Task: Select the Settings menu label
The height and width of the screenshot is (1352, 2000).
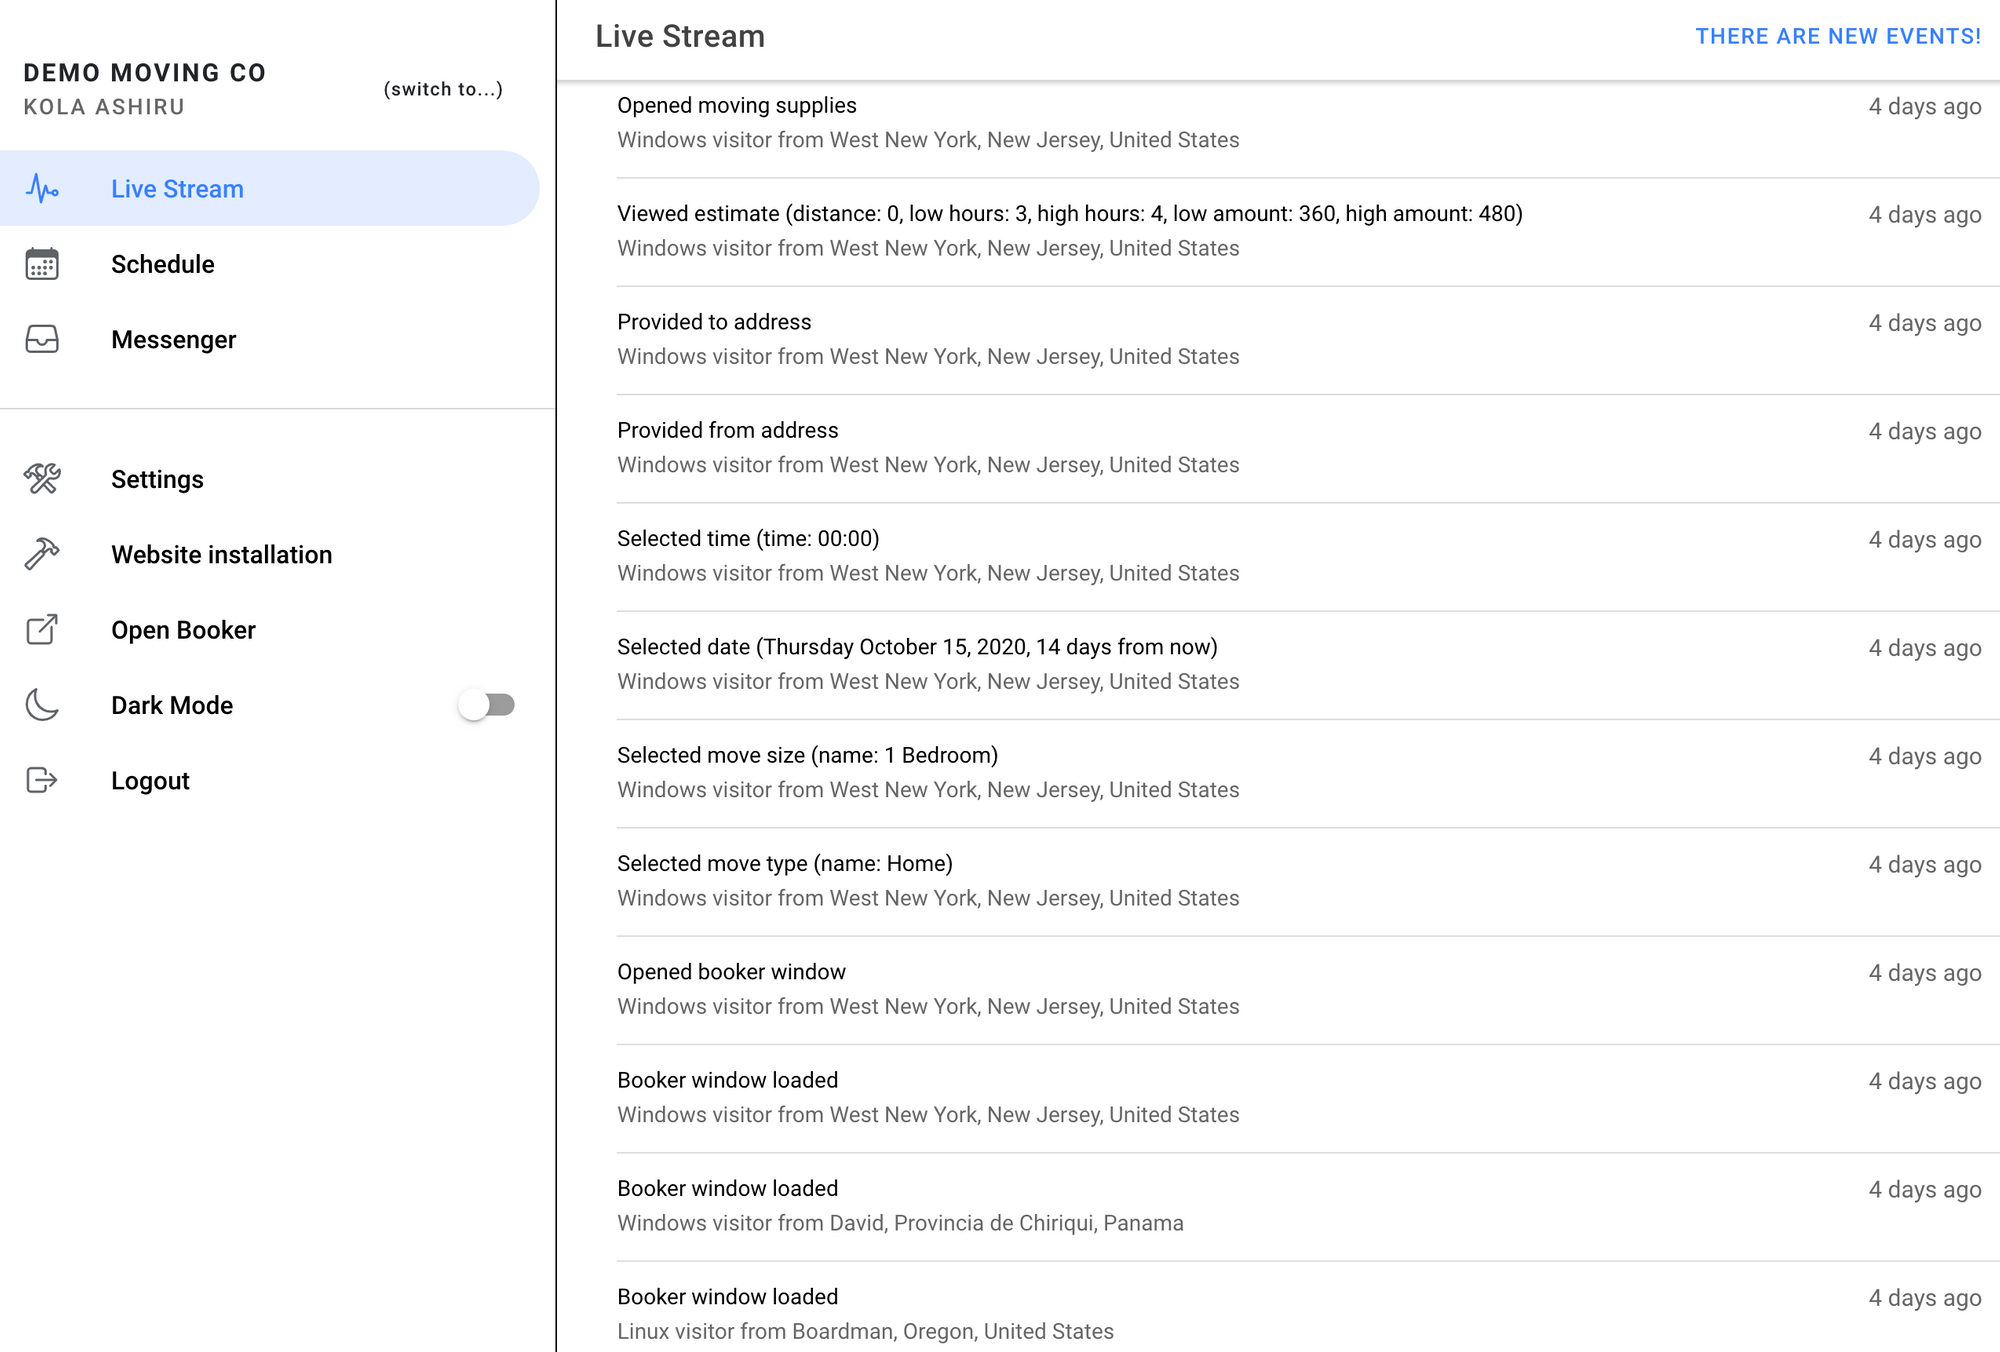Action: [x=157, y=479]
